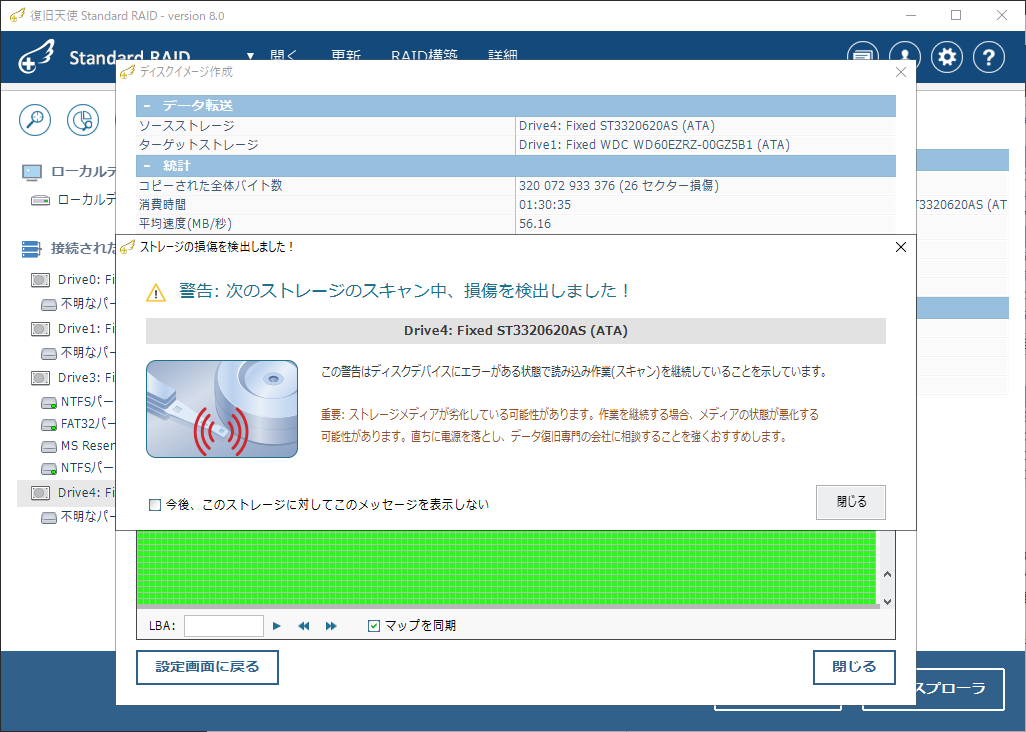
Task: Click 閉じる at bottom of disk image dialog
Action: [854, 667]
